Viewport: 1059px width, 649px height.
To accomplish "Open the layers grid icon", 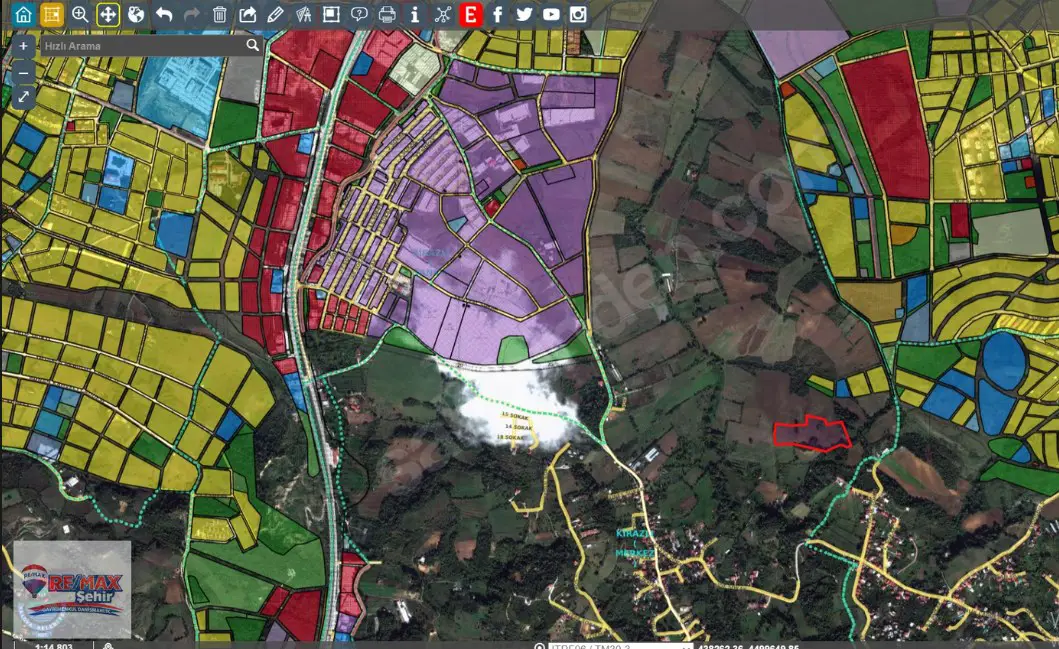I will click(x=51, y=14).
